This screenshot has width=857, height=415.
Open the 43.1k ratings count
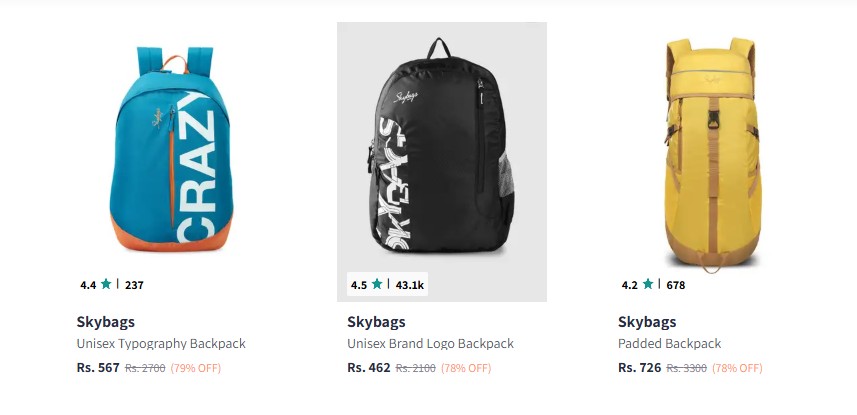(x=410, y=285)
